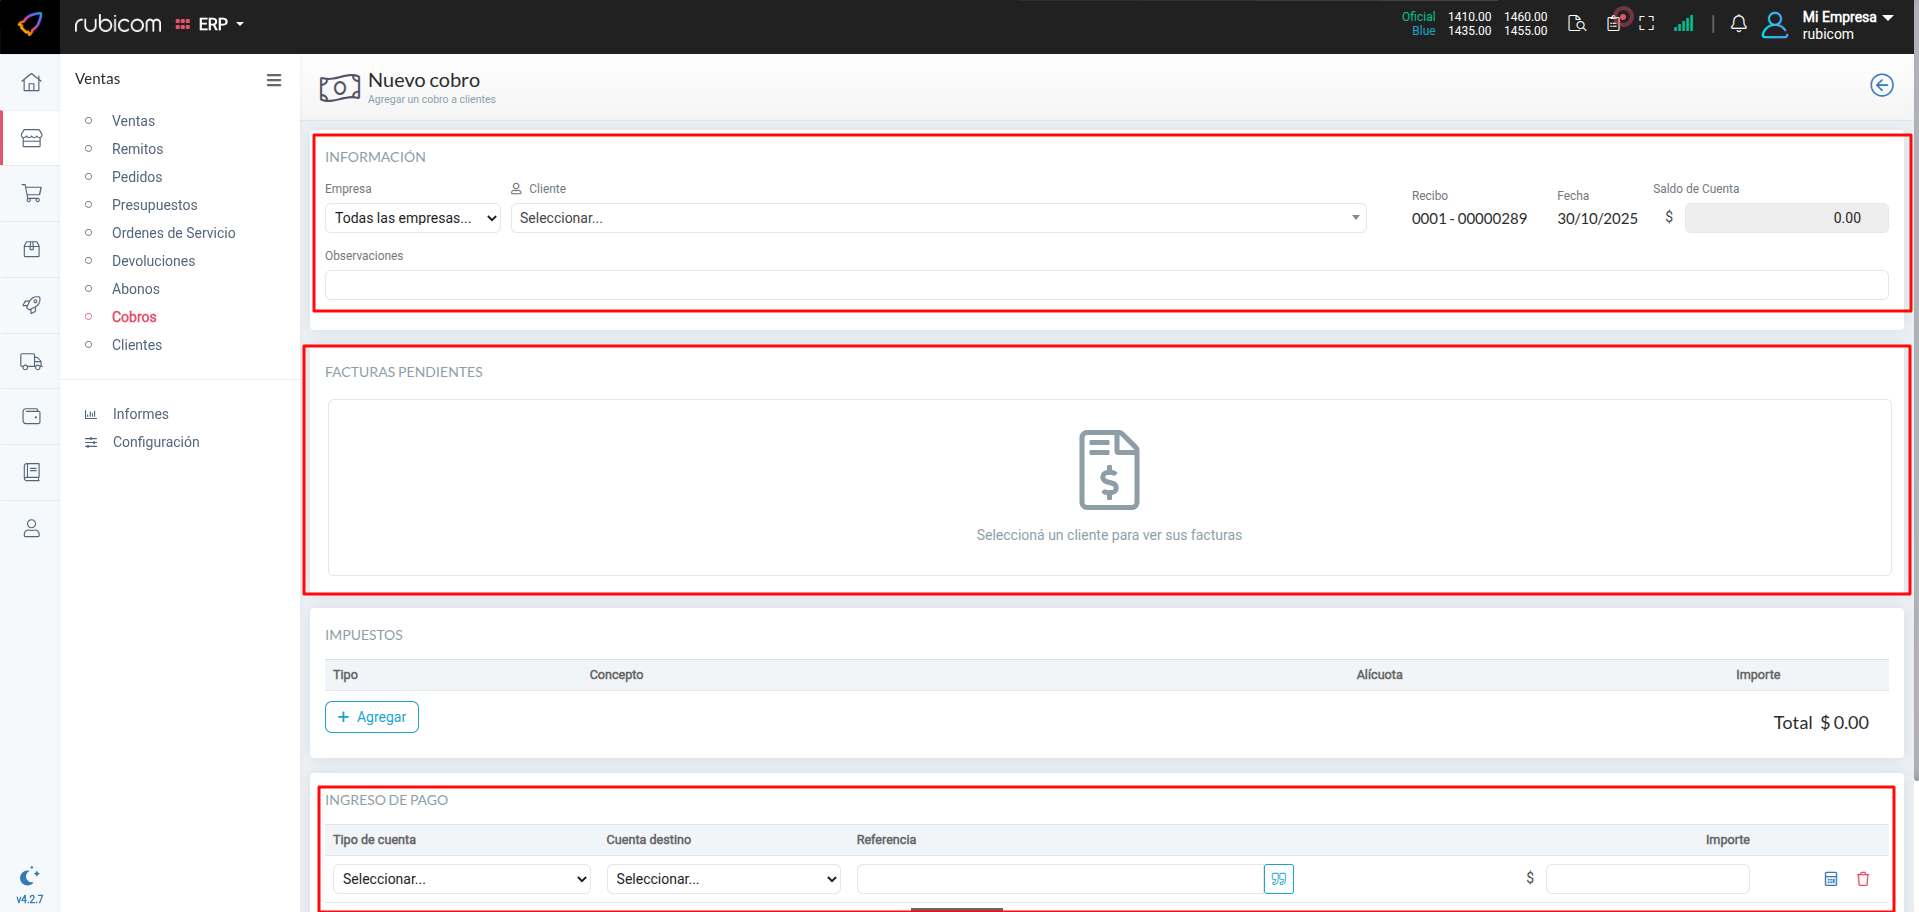Toggle dark mode moon icon
Viewport: 1919px width, 912px height.
click(30, 876)
